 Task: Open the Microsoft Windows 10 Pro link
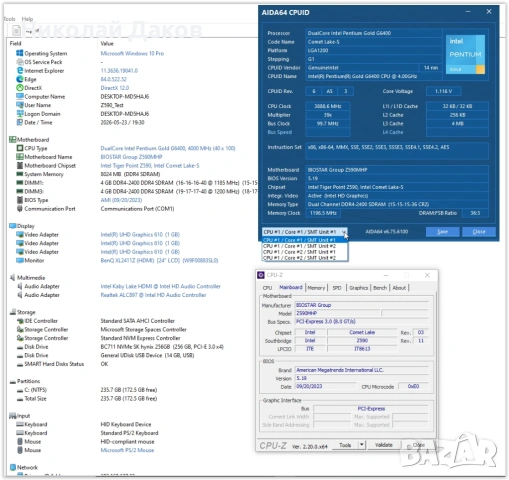(x=132, y=53)
